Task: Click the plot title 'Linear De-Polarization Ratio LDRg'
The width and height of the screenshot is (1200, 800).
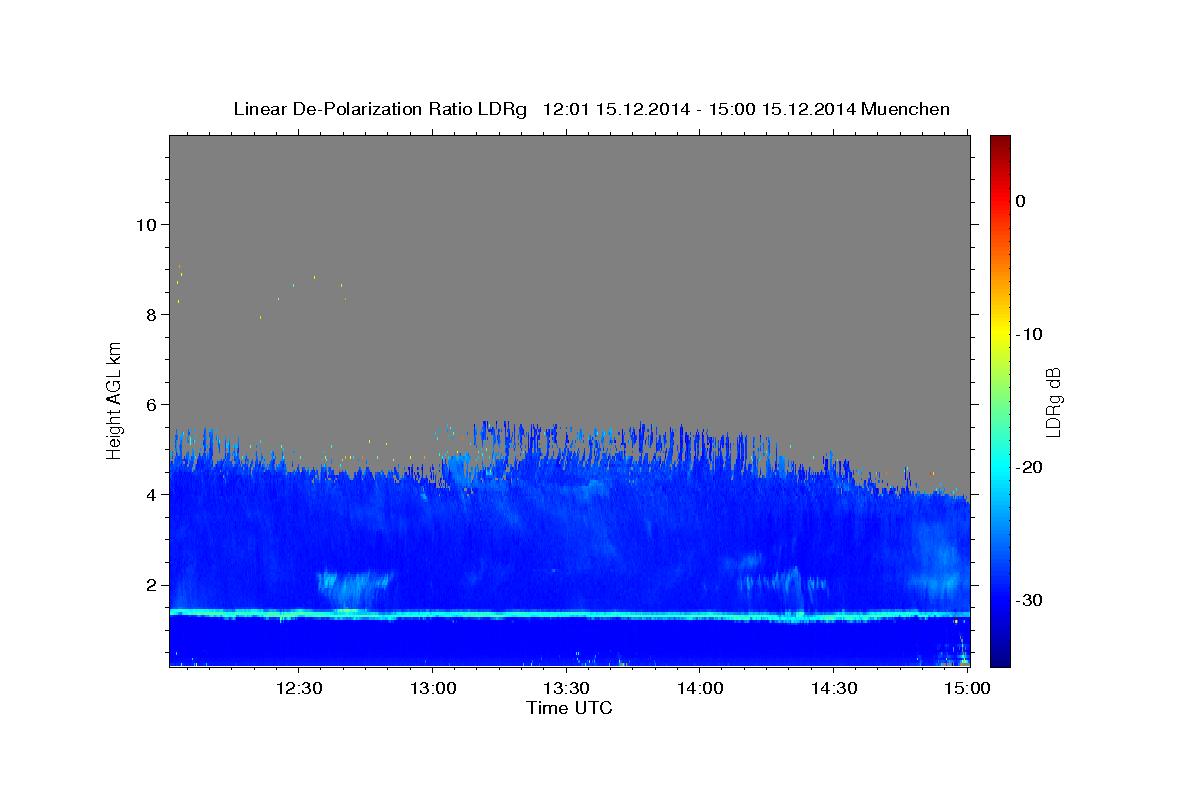Action: tap(379, 109)
